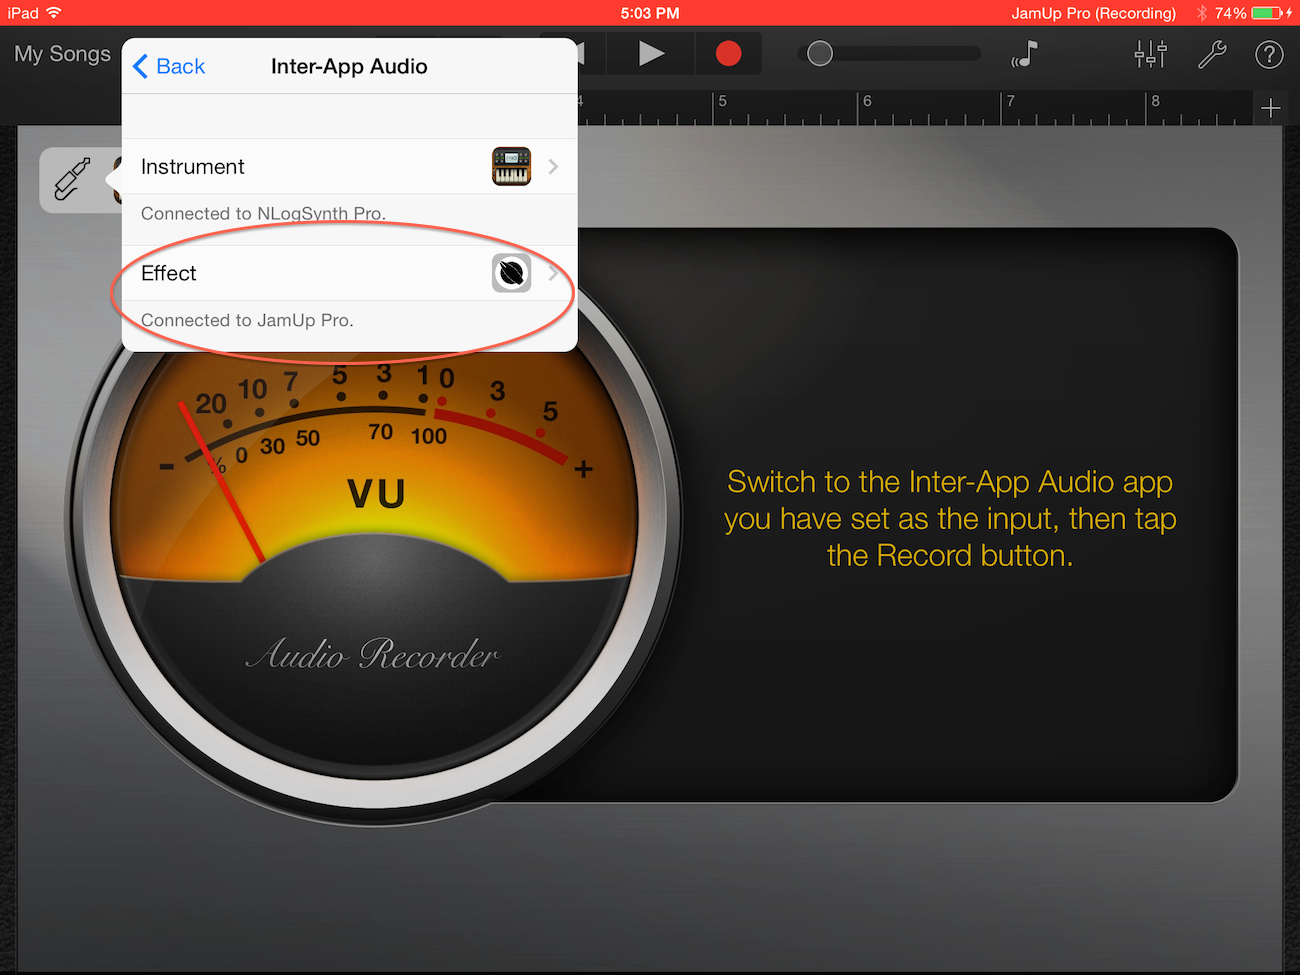Tap the "Audio Recorder" label on the meter

(x=372, y=654)
